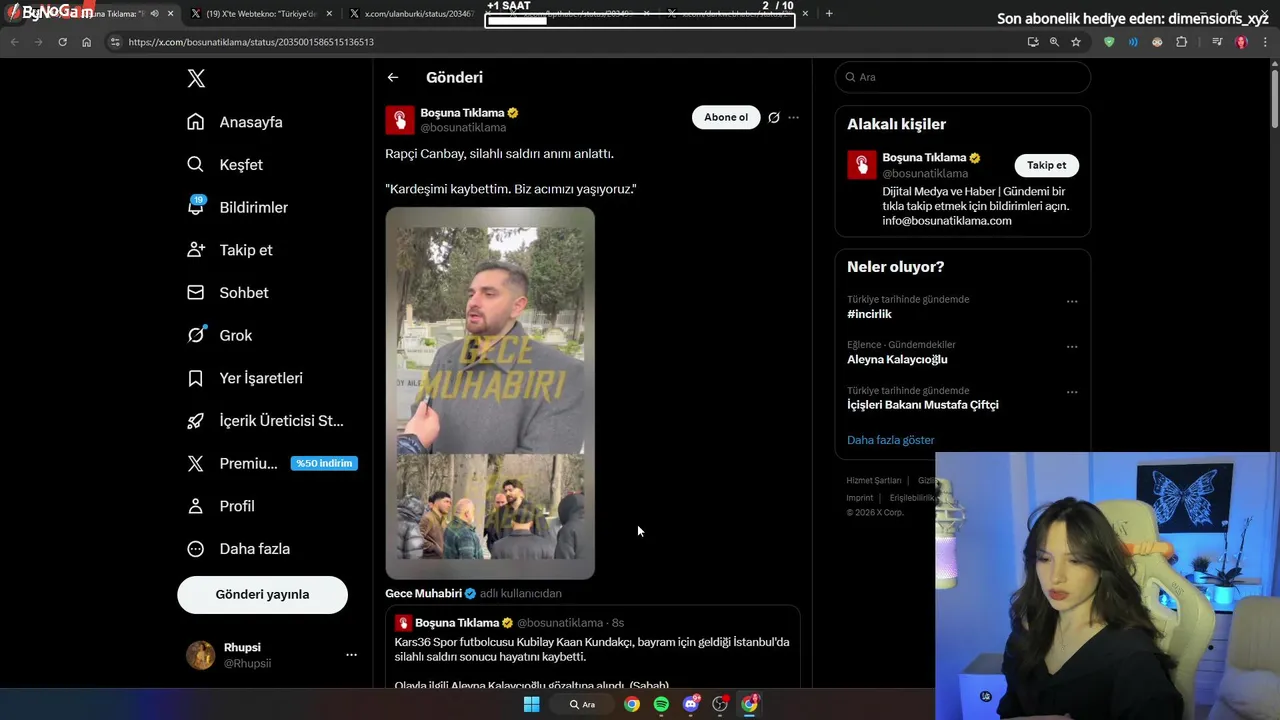The width and height of the screenshot is (1280, 720).
Task: Click the Gönderi yayınla button
Action: click(x=262, y=594)
